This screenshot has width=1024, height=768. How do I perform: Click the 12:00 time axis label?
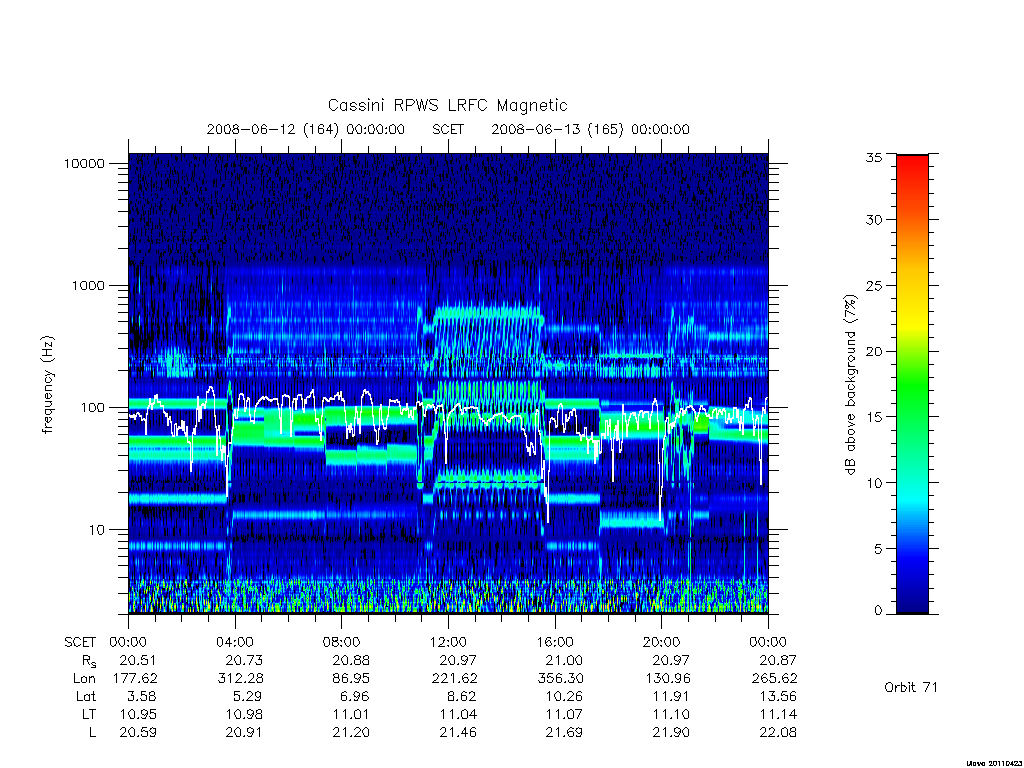tap(448, 642)
